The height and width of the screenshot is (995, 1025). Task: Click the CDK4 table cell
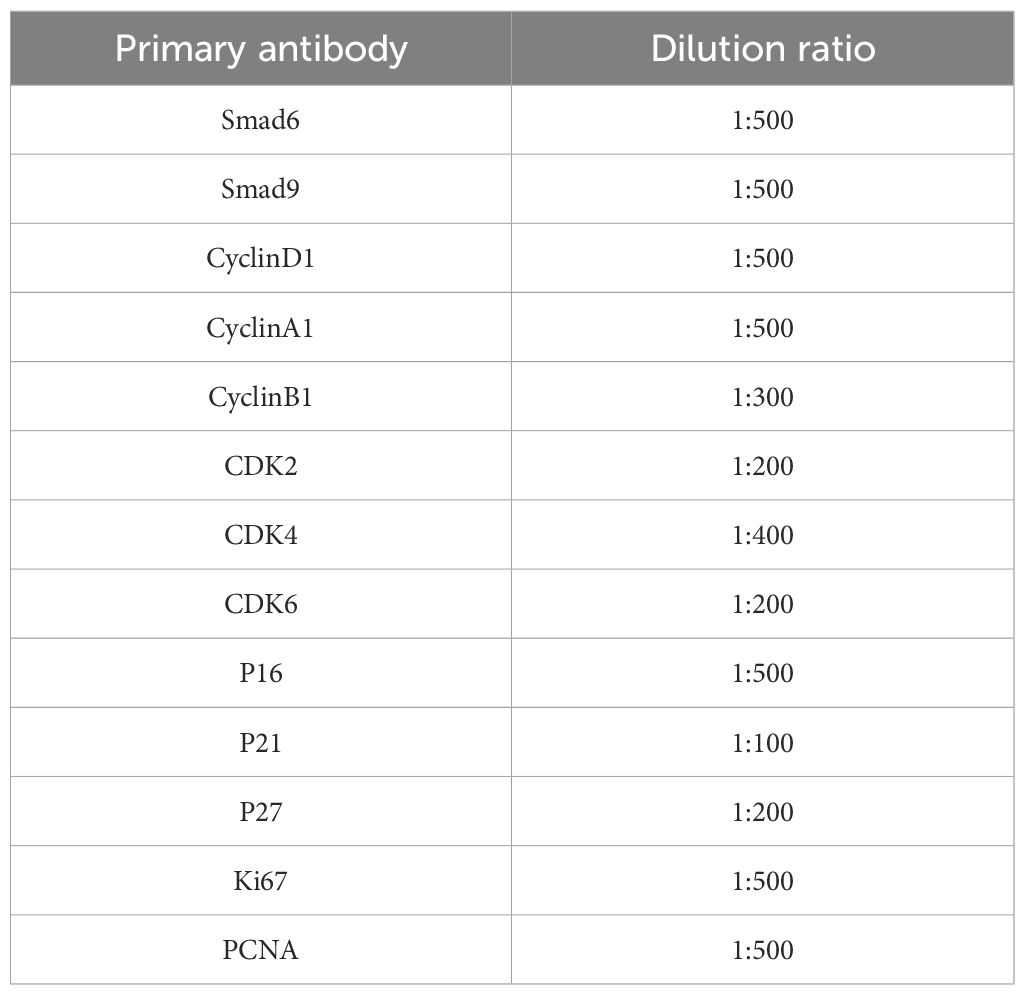(261, 535)
